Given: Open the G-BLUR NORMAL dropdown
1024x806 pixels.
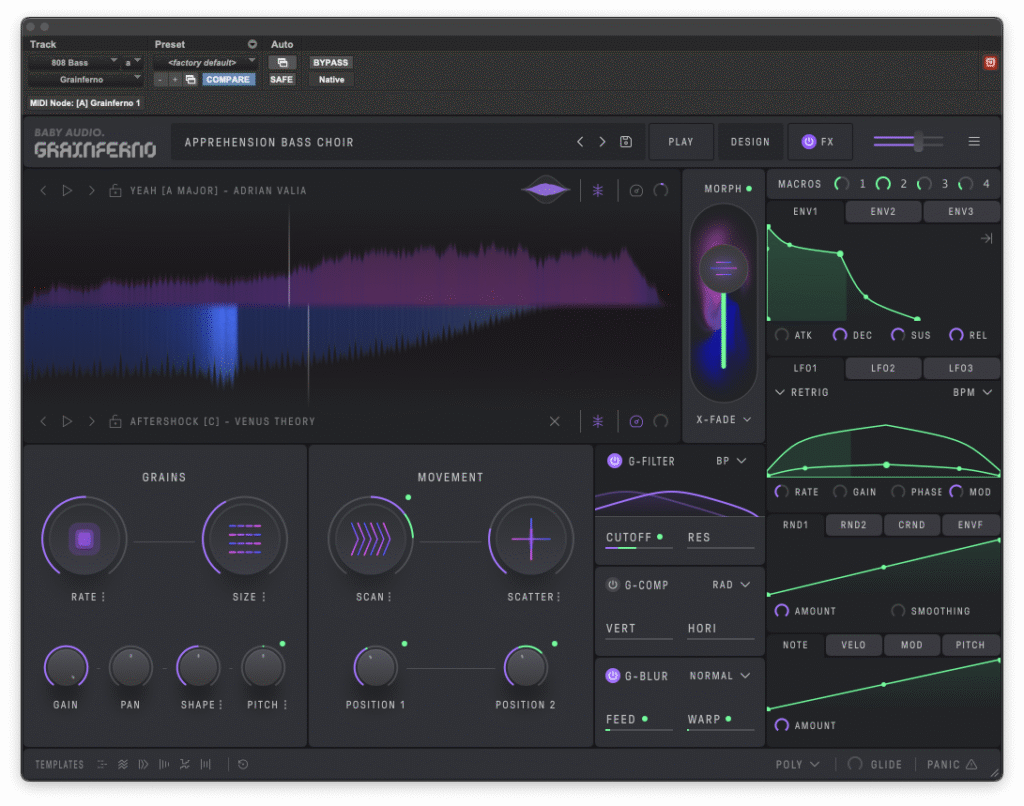Looking at the screenshot, I should 720,675.
